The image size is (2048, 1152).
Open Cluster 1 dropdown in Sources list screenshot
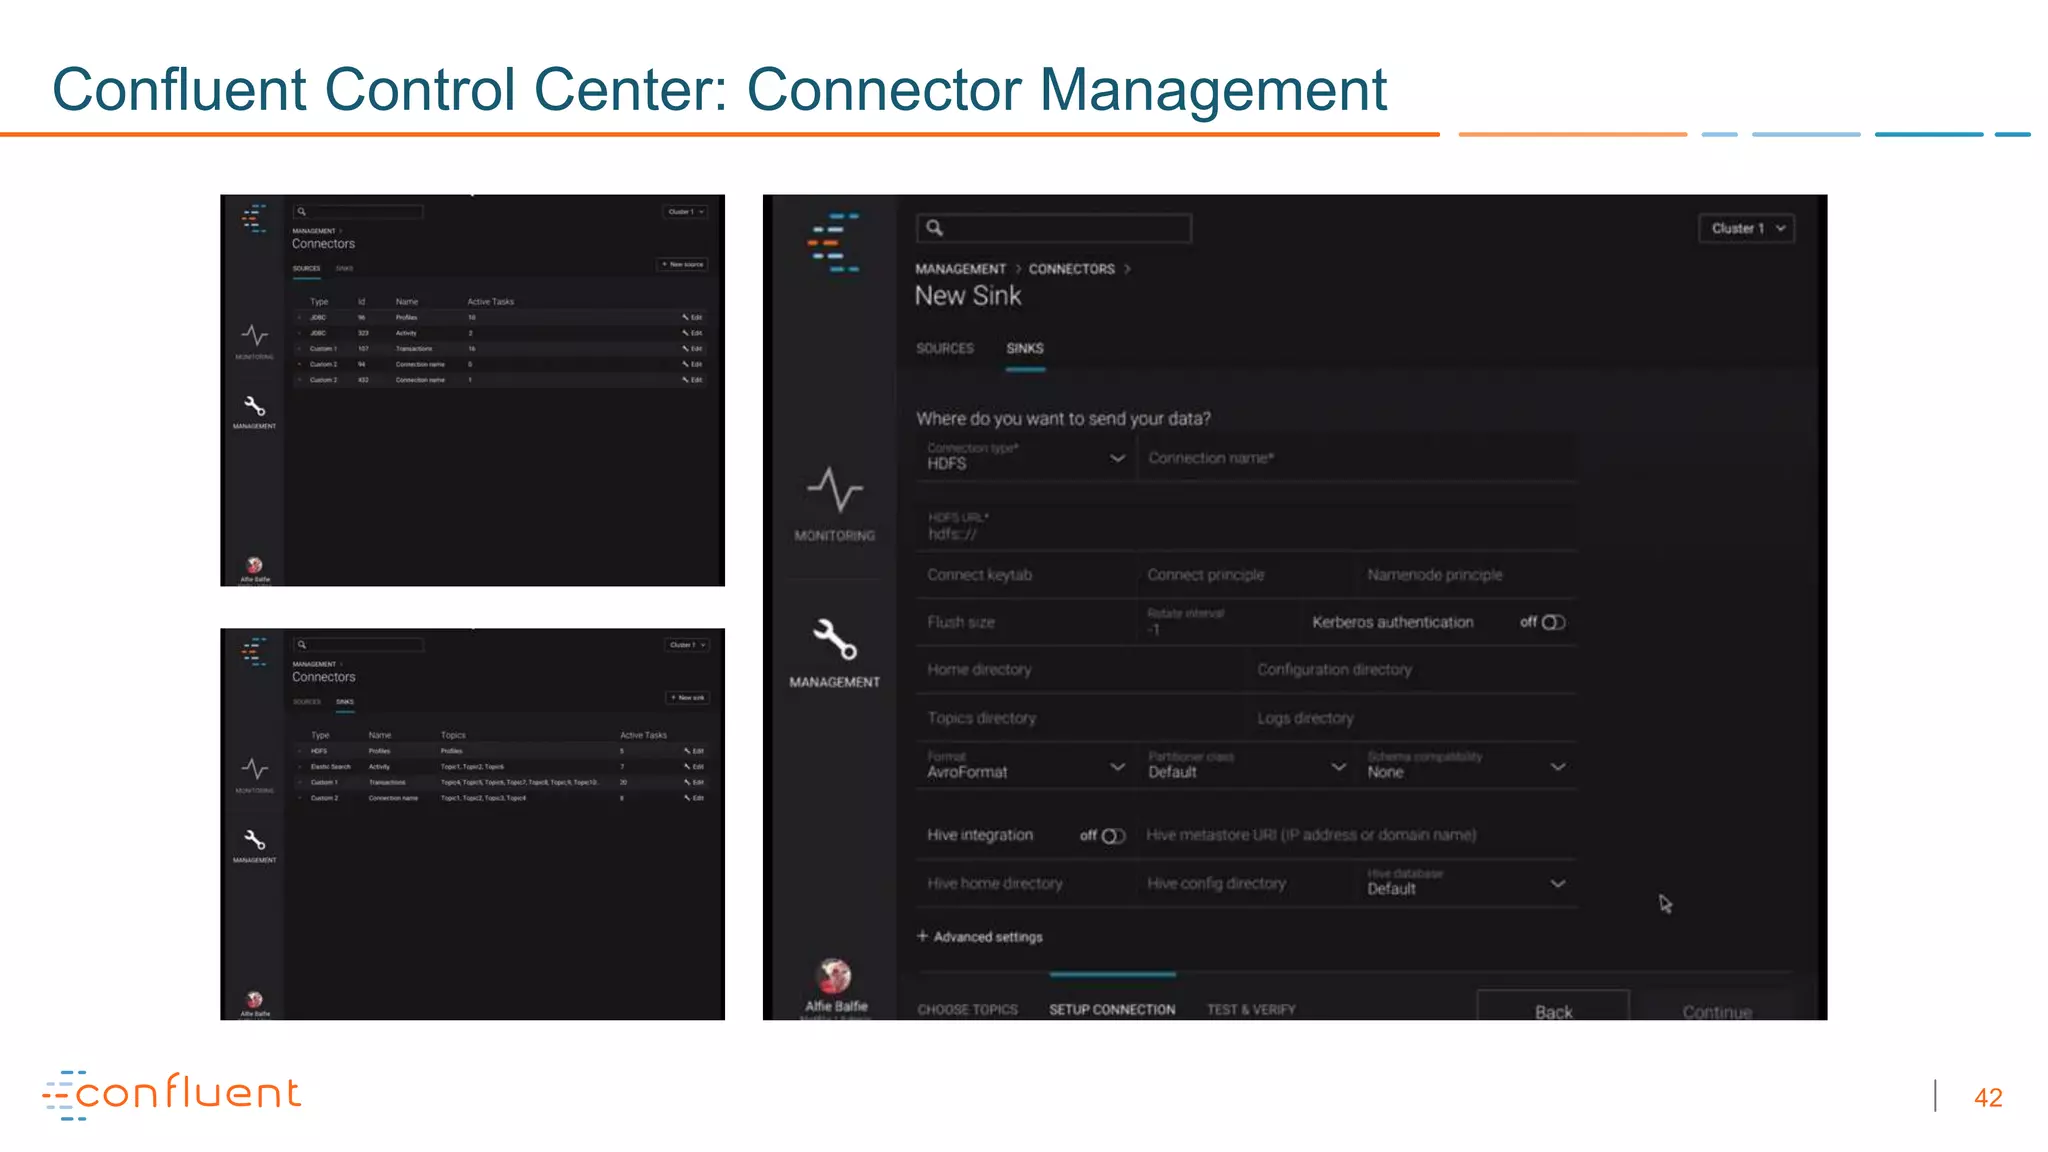(685, 212)
